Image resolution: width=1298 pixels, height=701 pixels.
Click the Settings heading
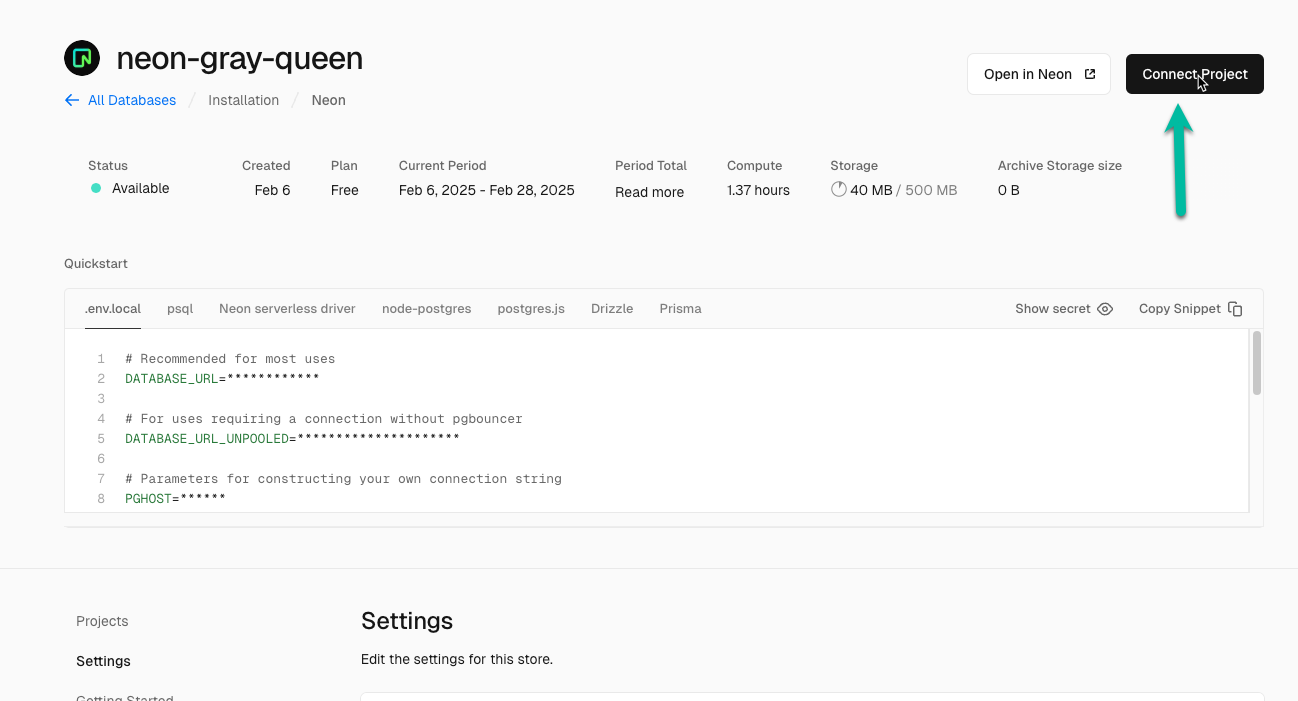[407, 621]
